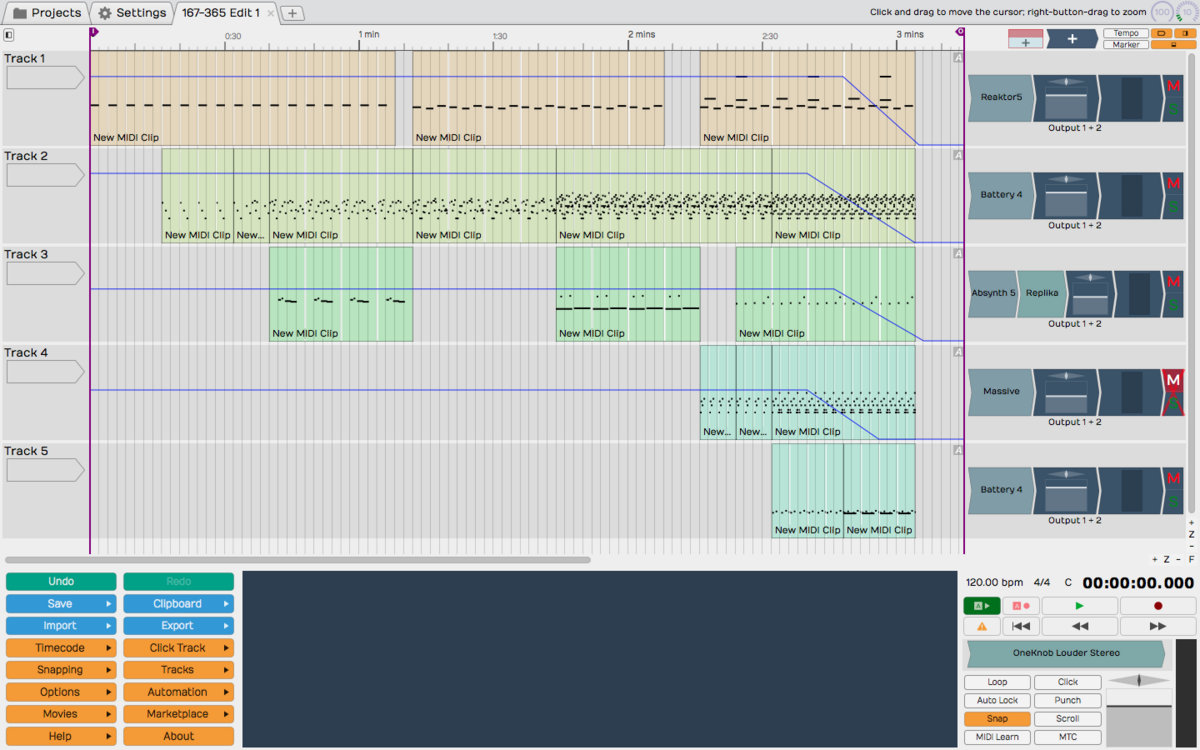Mute Track 1 with the red M
1200x750 pixels.
[x=1174, y=87]
